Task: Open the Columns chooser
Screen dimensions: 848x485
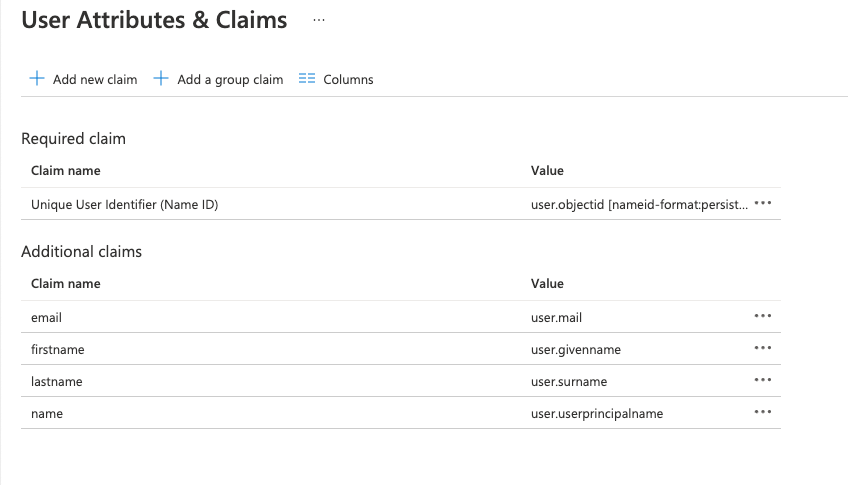Action: pos(348,80)
